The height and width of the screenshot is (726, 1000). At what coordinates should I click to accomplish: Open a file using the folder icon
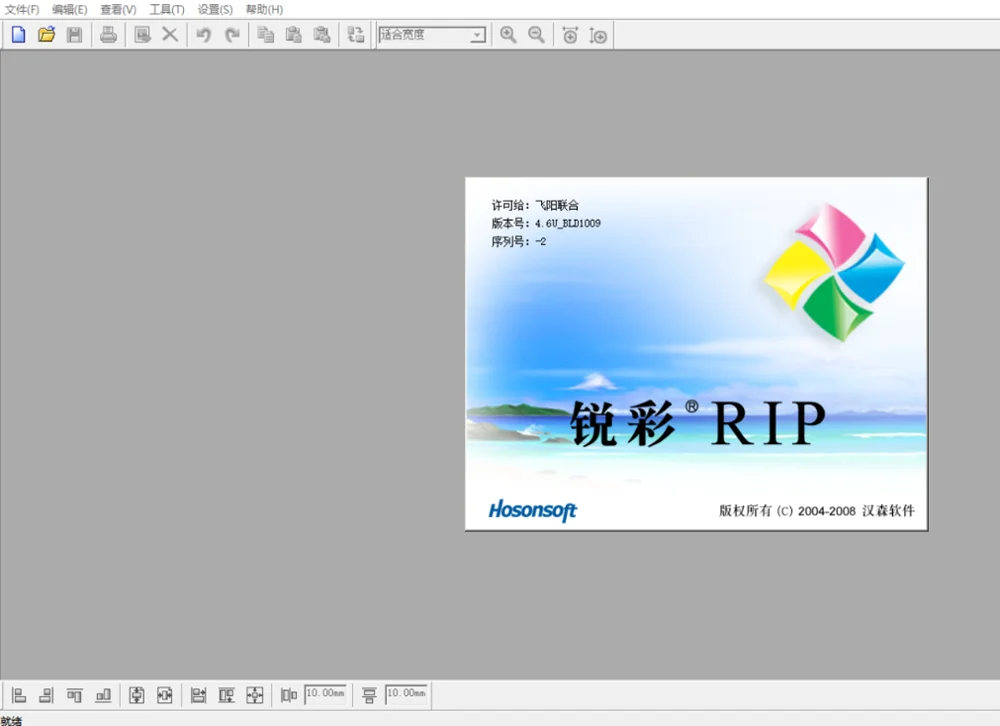tap(47, 34)
